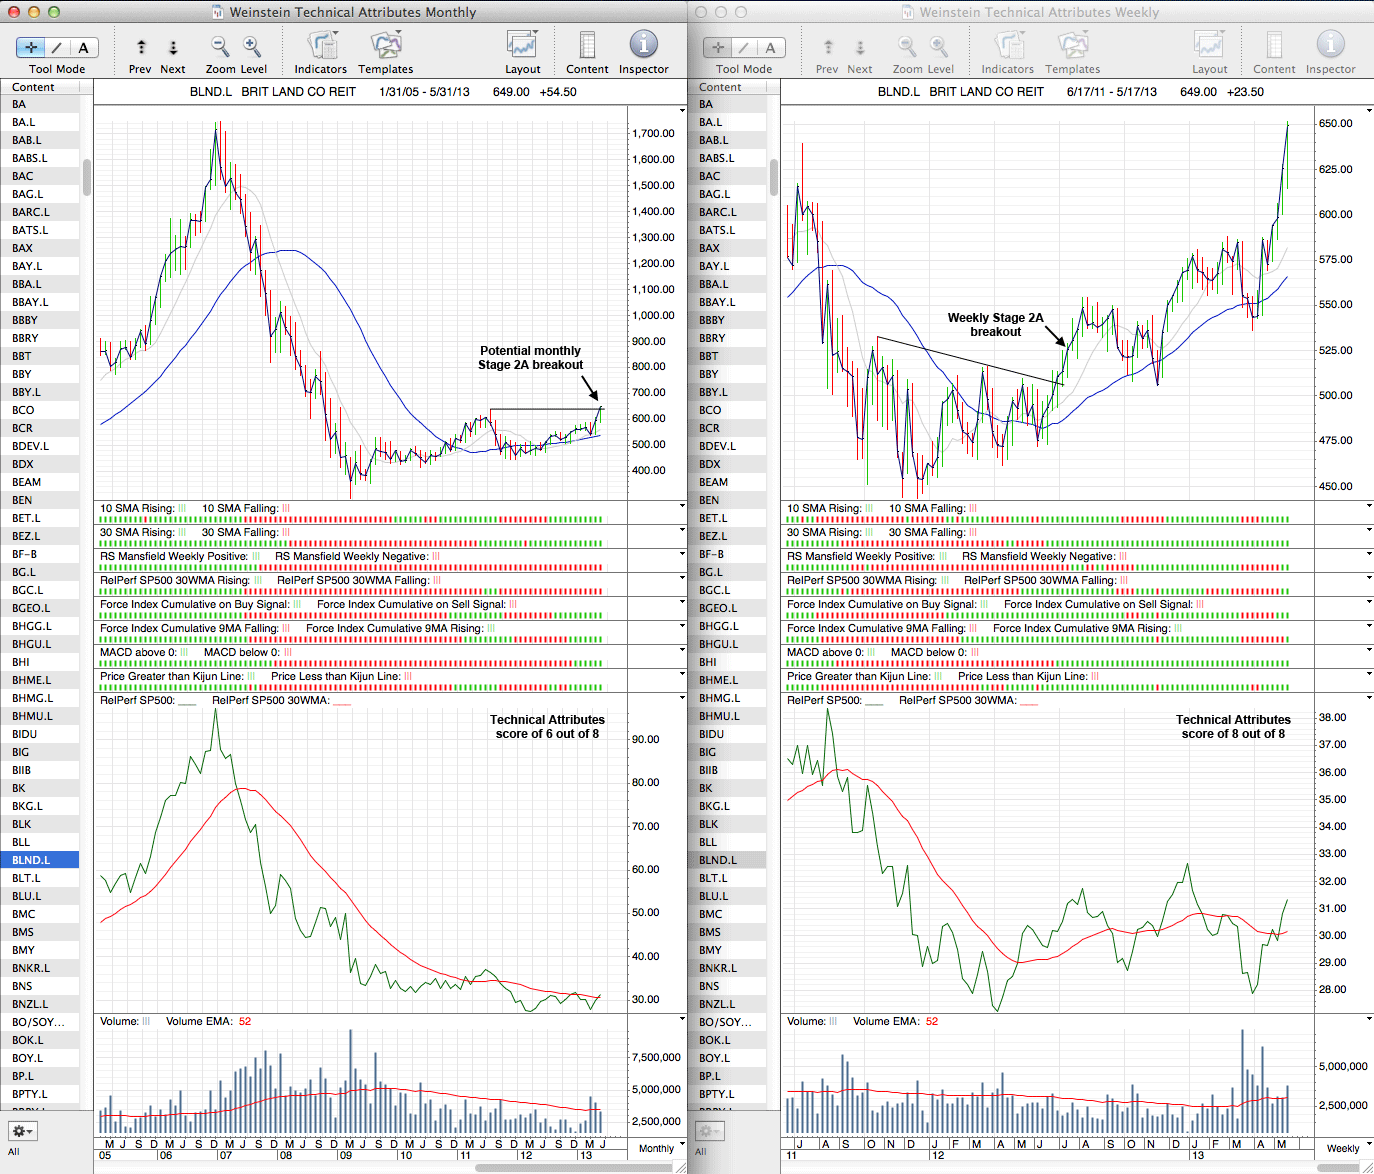1374x1174 pixels.
Task: Open RS Mansfield panel arrow in Weekly window
Action: [x=1369, y=554]
